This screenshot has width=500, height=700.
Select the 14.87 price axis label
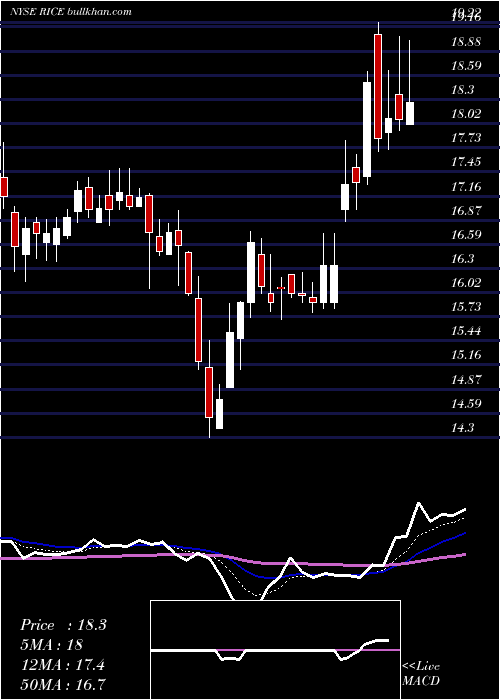click(466, 379)
